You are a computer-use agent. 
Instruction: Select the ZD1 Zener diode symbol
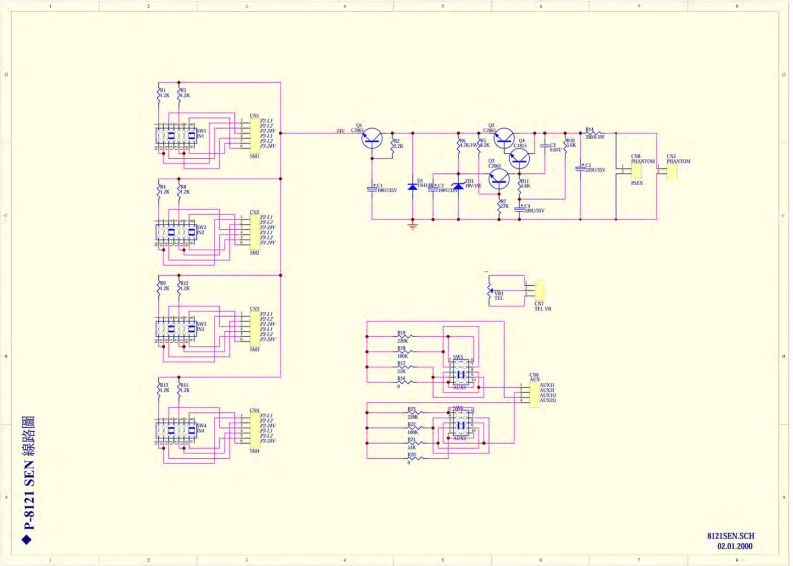[459, 186]
